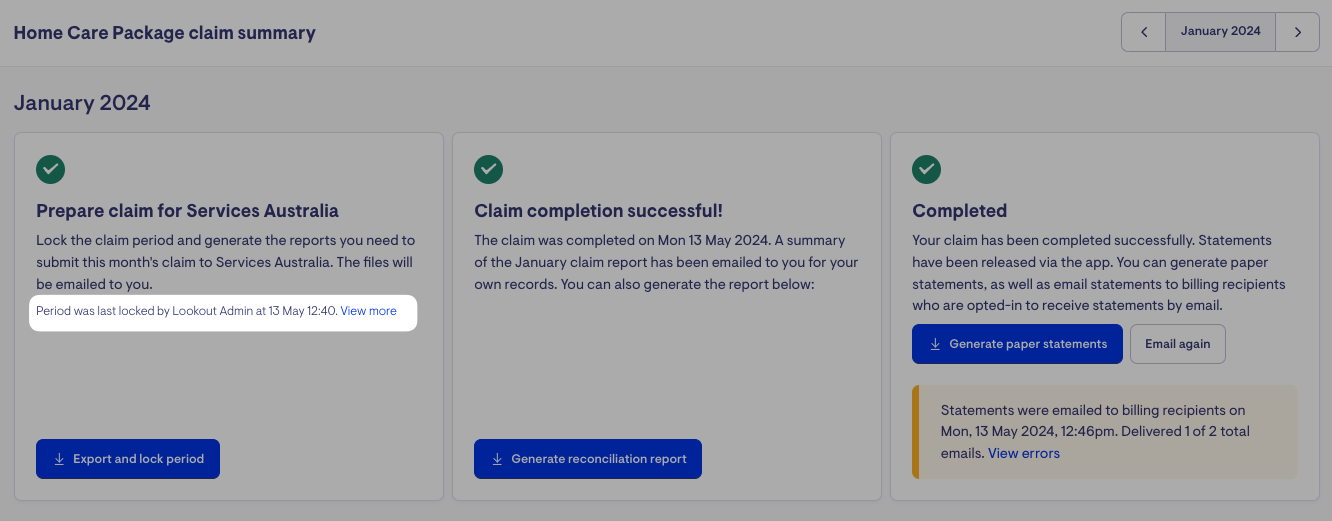Screen dimensions: 1332x521
Task: Click green checkmark above Prepare claim heading
Action: tap(51, 169)
